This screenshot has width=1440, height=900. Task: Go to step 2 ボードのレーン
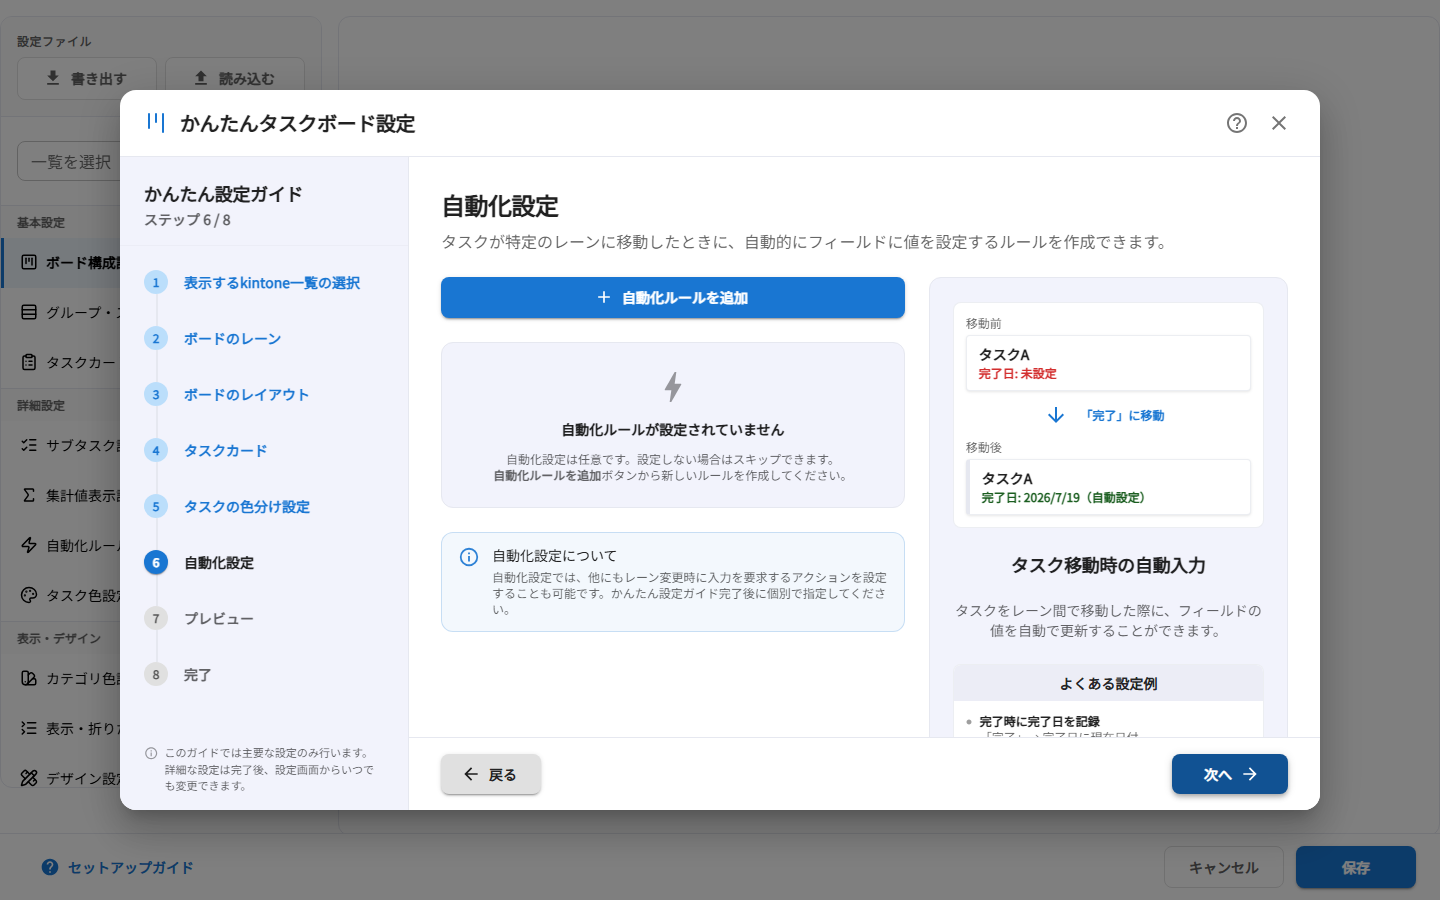[x=232, y=339]
